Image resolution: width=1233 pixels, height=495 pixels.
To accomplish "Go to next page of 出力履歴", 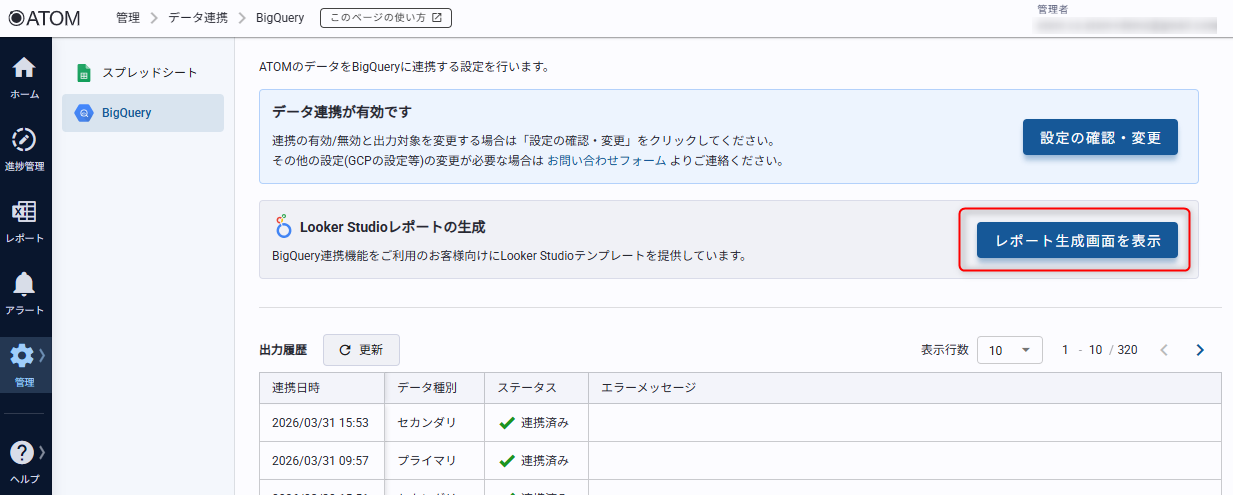I will pos(1200,350).
